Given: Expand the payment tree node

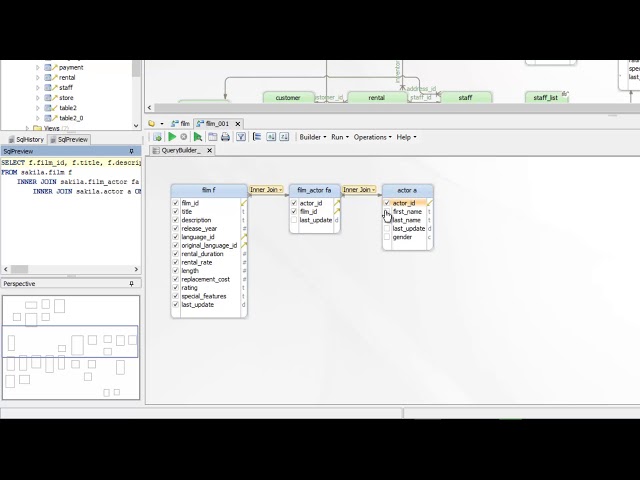Looking at the screenshot, I should pyautogui.click(x=38, y=67).
